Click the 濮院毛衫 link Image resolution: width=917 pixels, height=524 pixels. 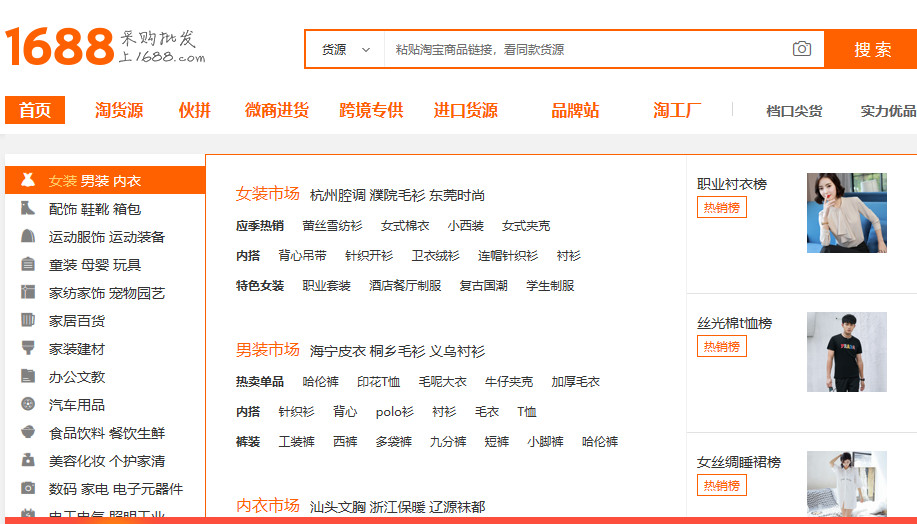tap(397, 195)
